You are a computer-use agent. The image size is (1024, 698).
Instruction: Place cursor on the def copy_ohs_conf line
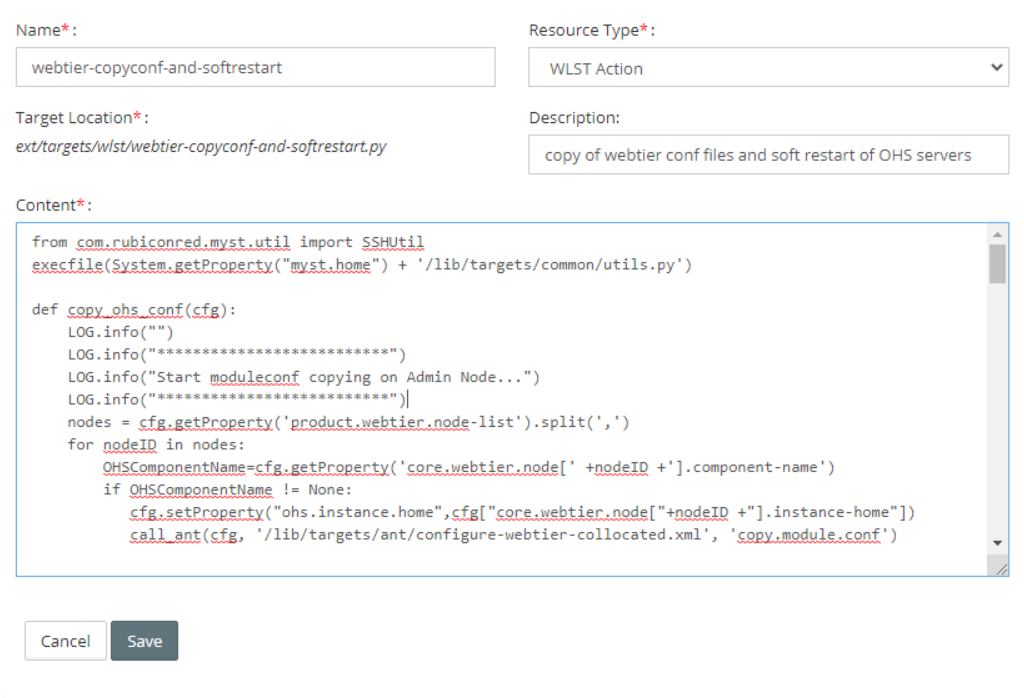click(134, 309)
